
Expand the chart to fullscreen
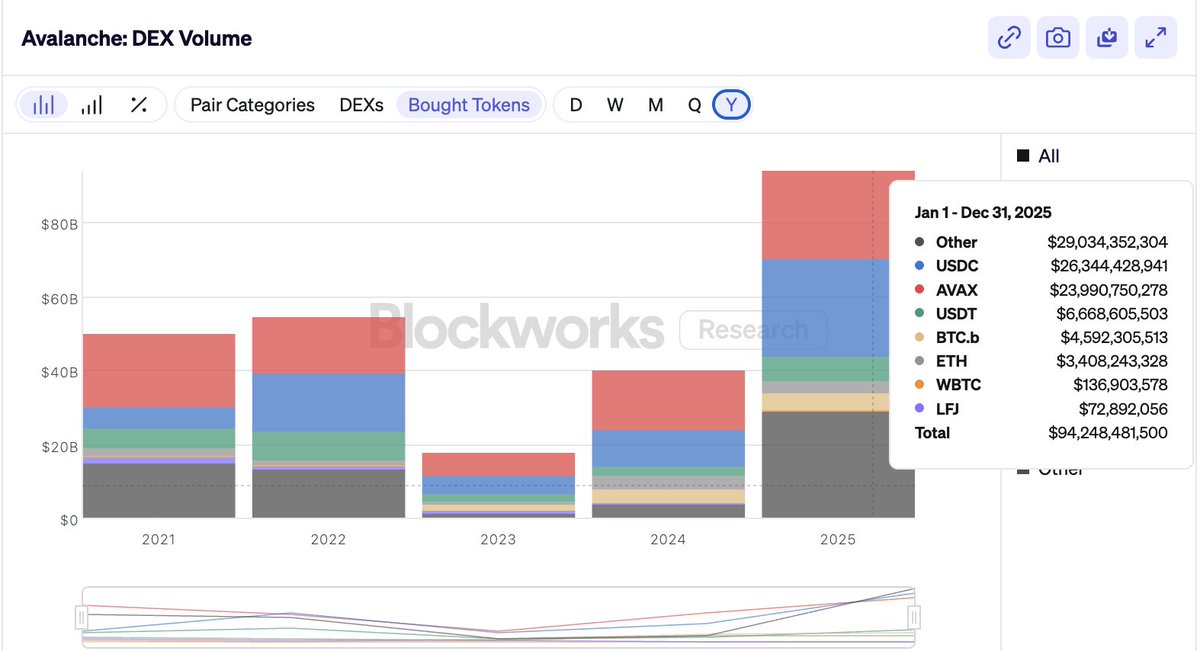(1156, 38)
